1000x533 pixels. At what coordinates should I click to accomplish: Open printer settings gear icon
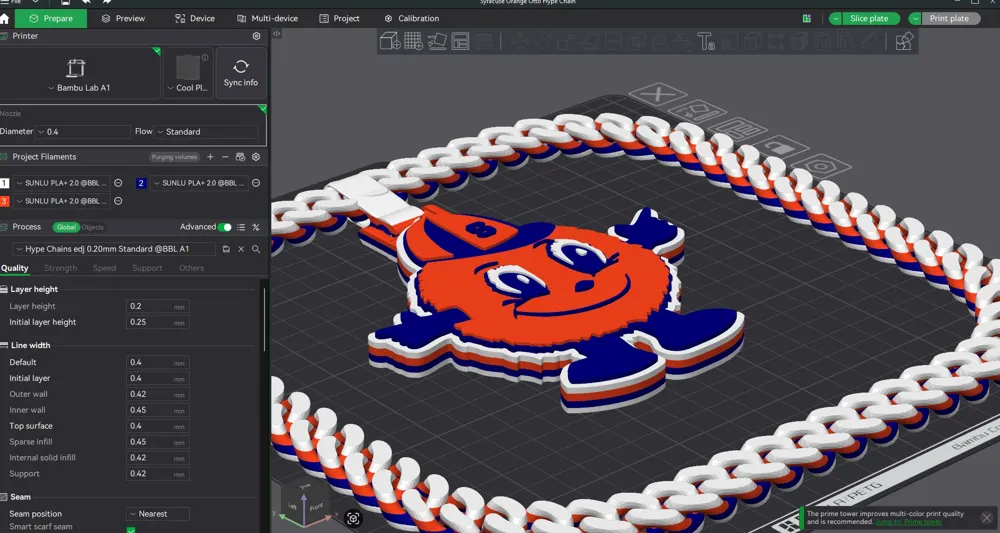256,36
